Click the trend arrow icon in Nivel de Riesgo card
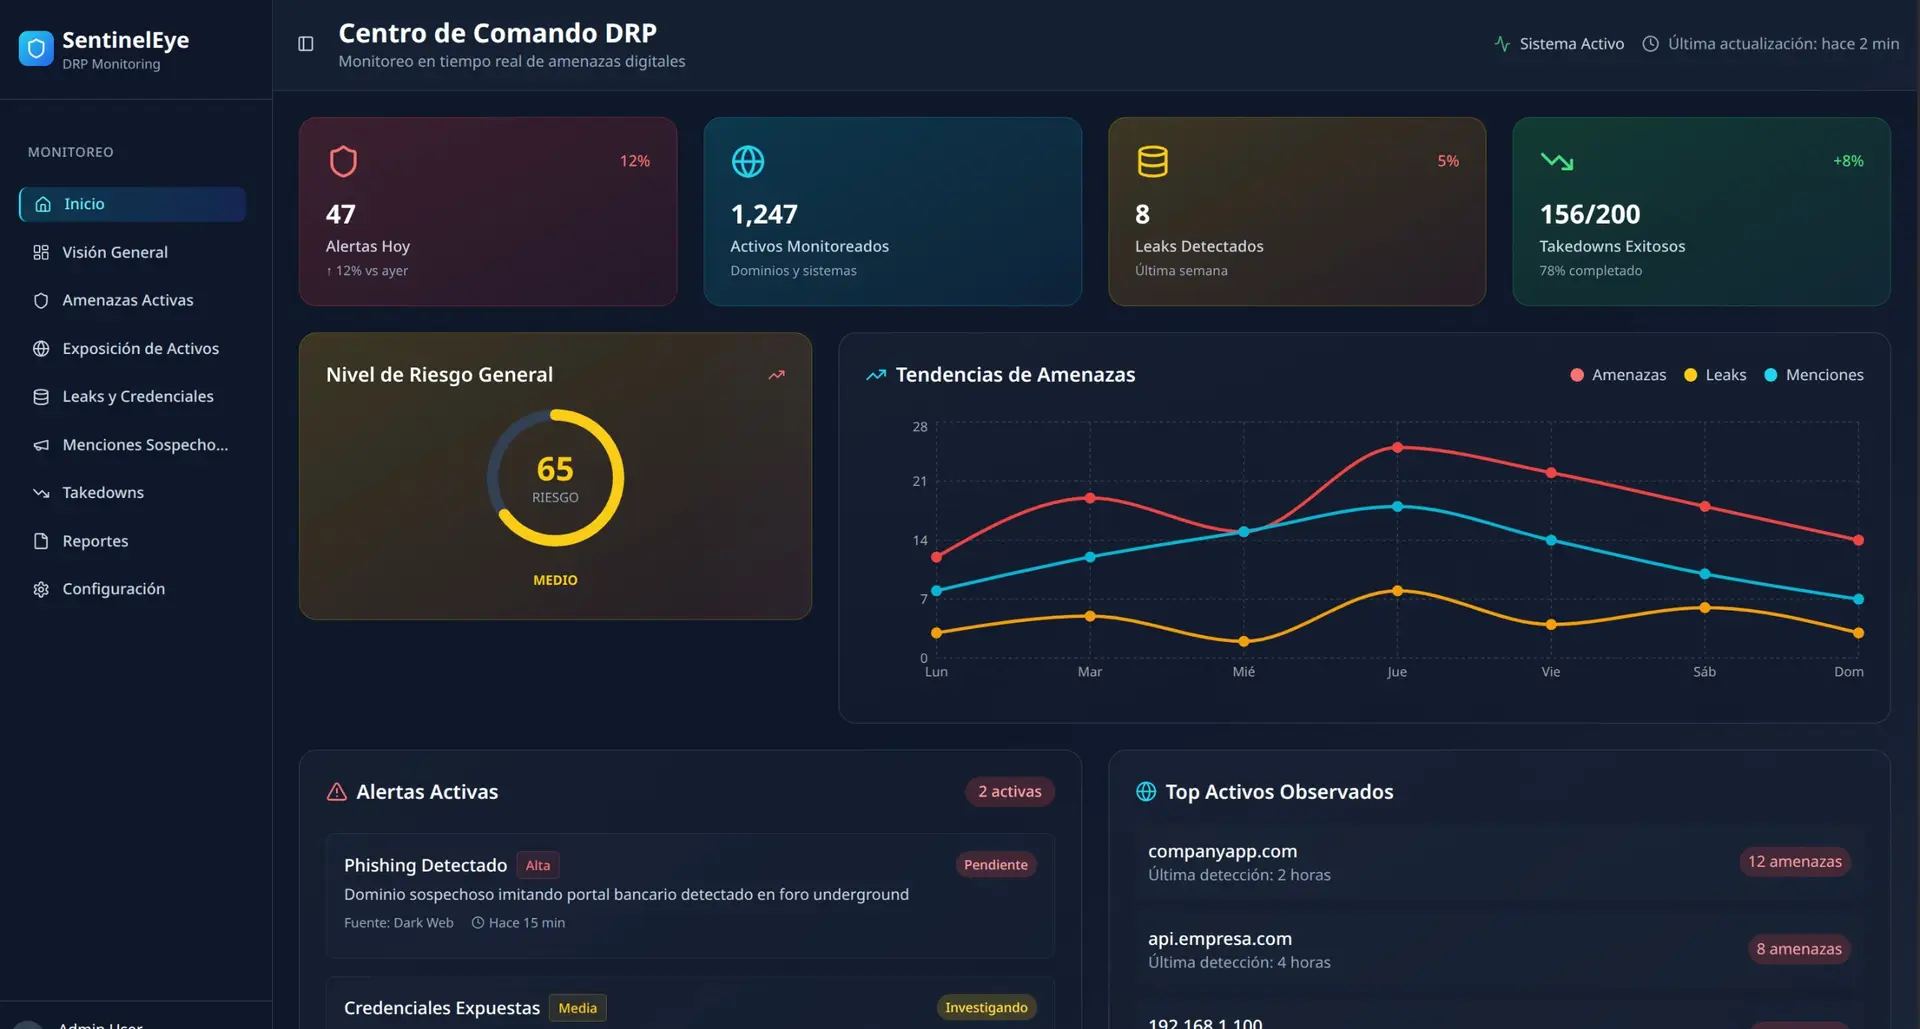 pos(776,375)
